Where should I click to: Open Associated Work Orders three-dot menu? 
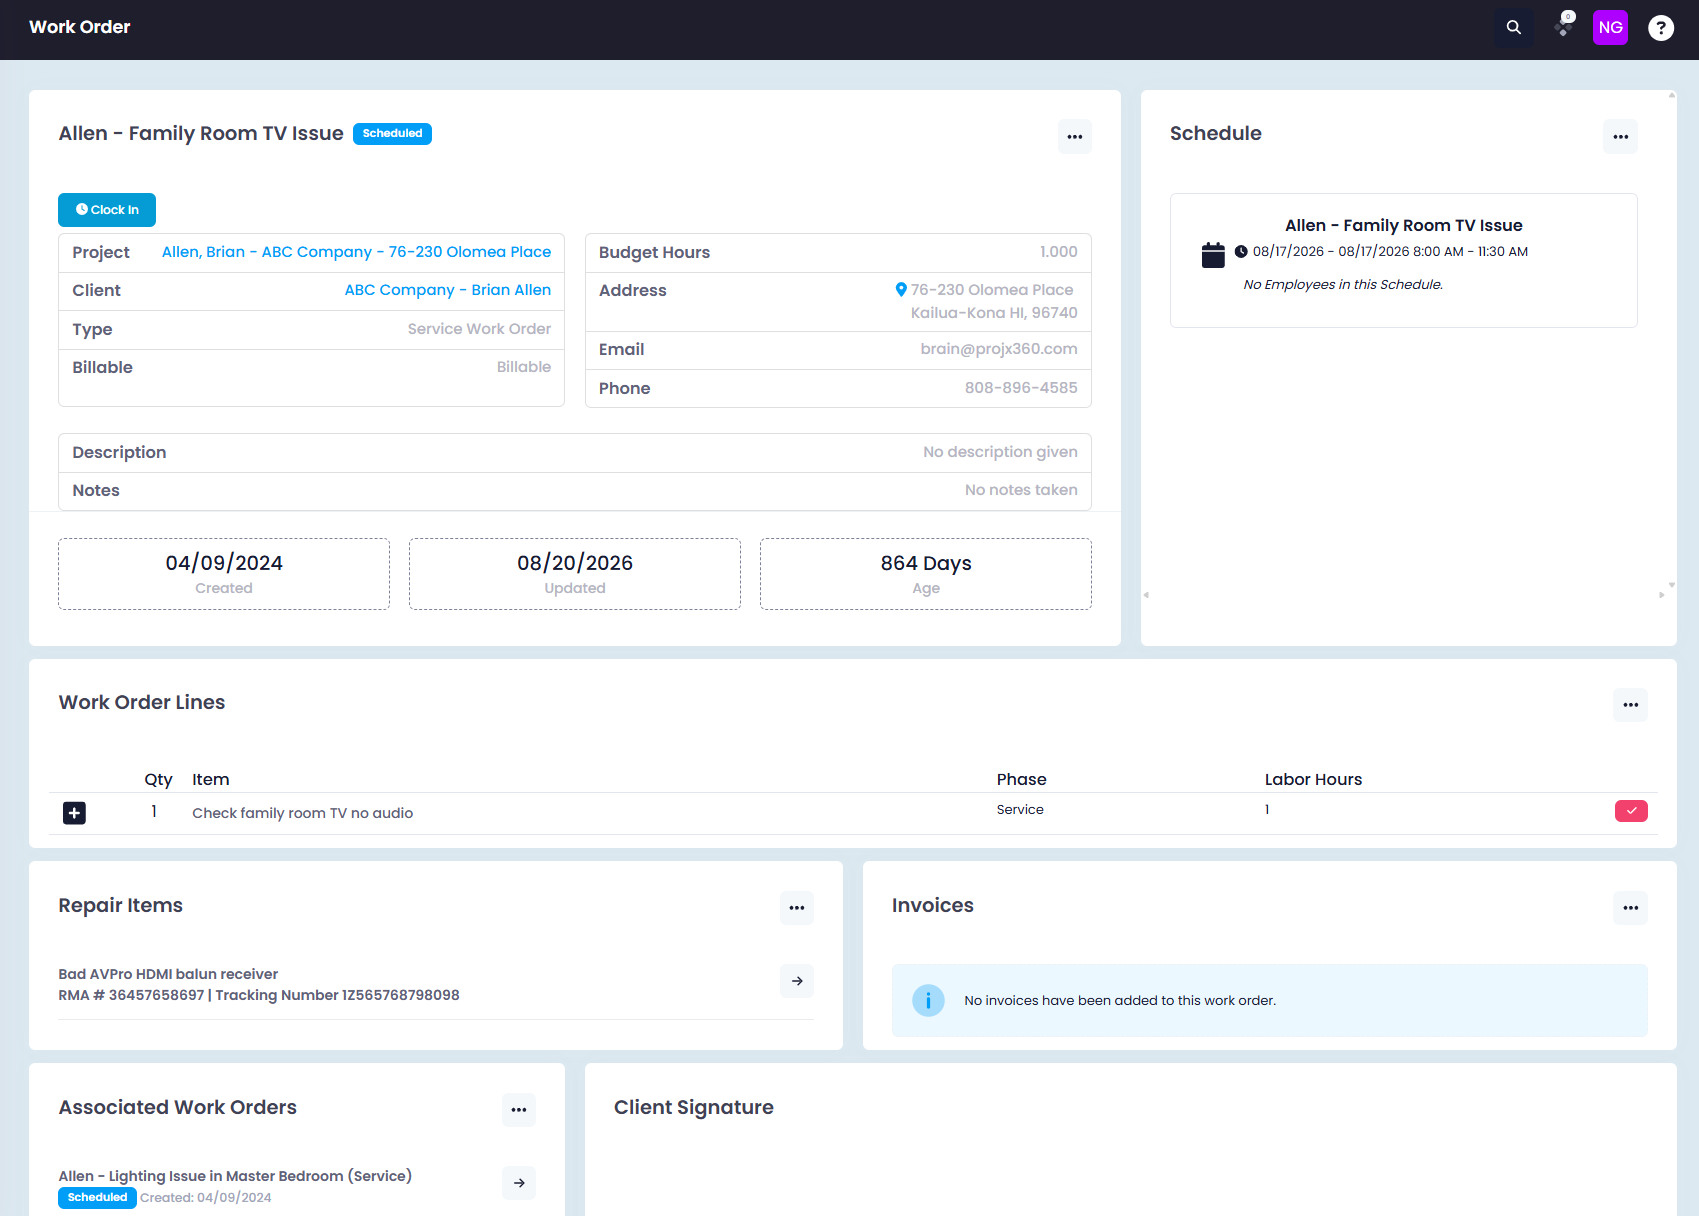point(519,1110)
